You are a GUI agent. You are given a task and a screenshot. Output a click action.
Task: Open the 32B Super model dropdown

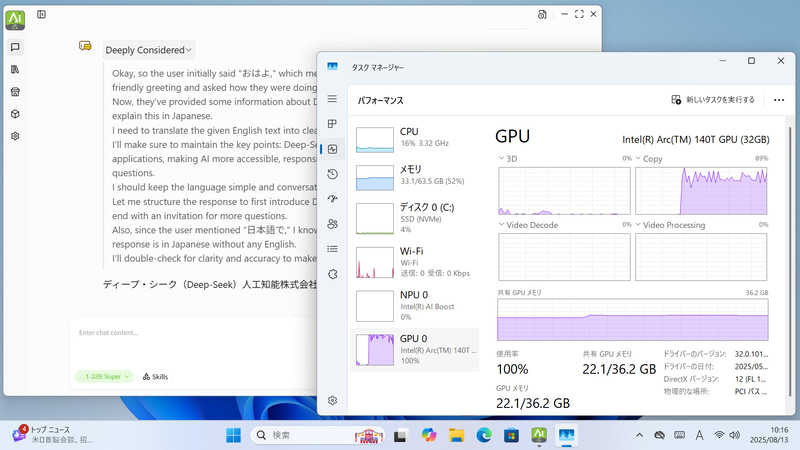[x=105, y=377]
